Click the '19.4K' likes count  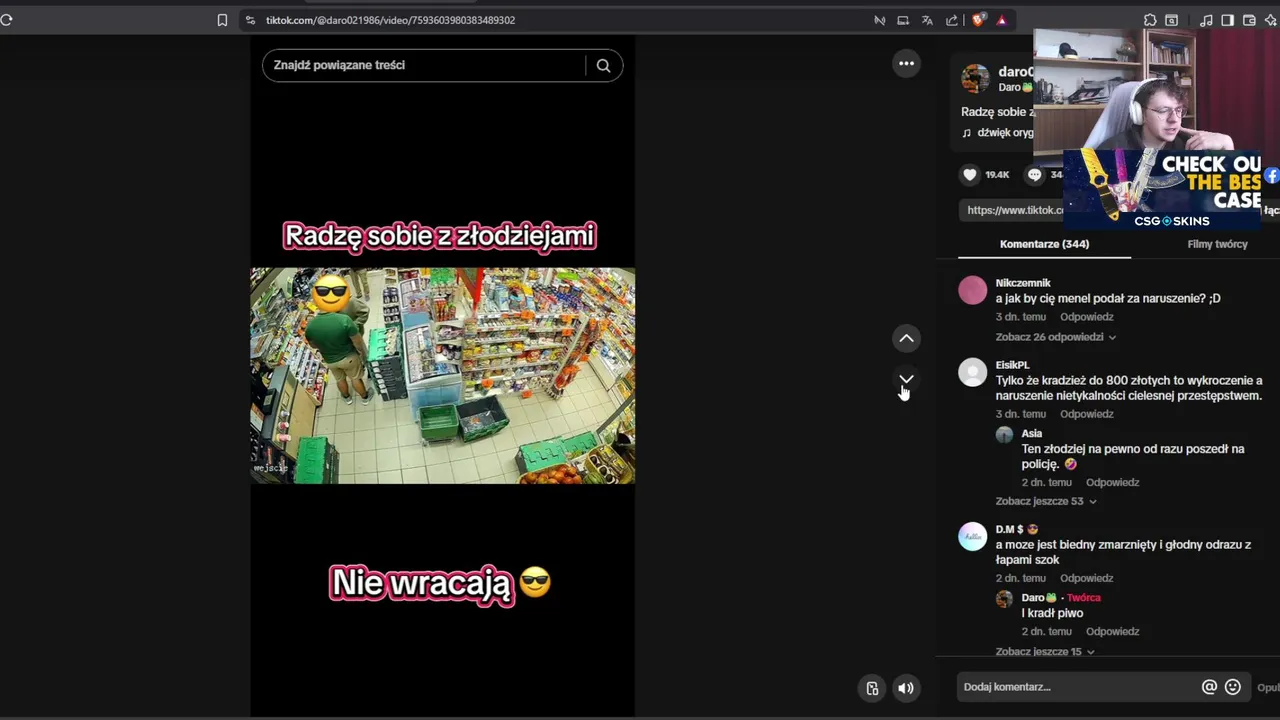(997, 175)
